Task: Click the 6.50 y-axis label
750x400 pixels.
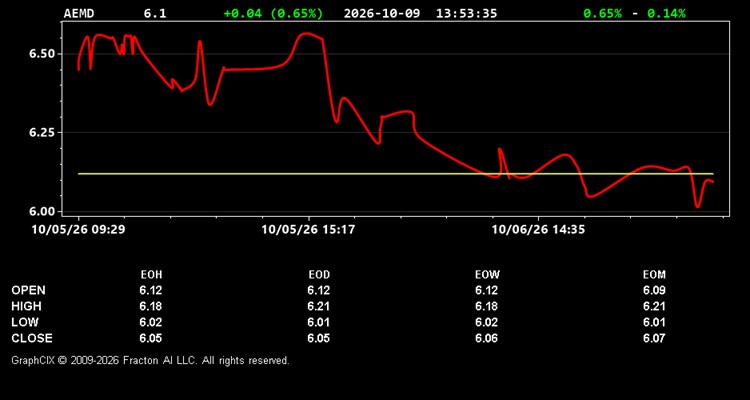Action: [43, 54]
